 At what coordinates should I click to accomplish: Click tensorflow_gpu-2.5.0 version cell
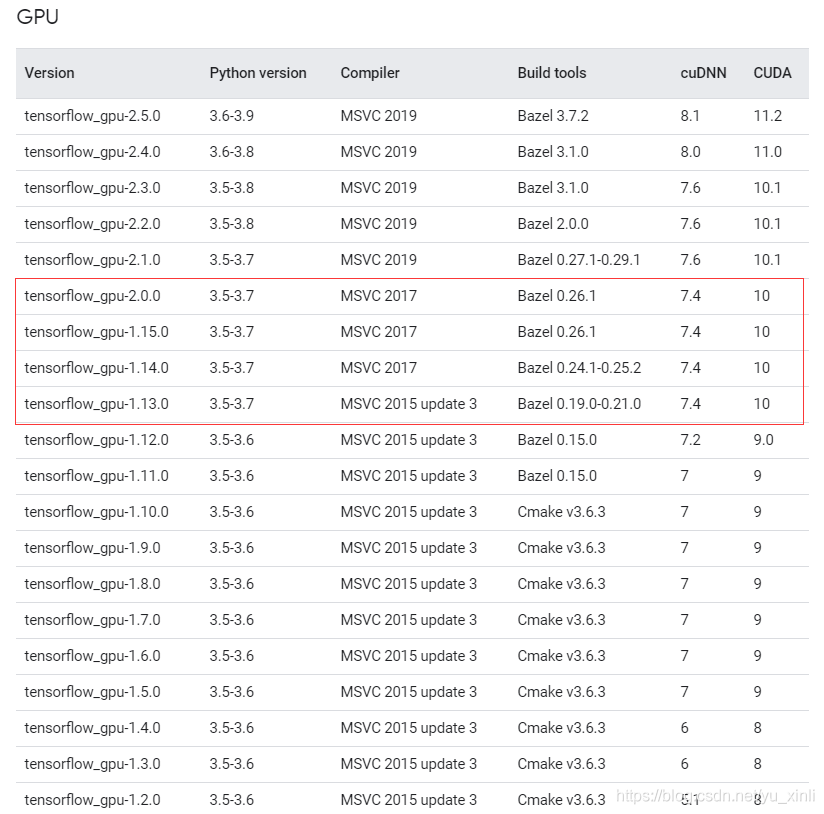click(x=92, y=116)
